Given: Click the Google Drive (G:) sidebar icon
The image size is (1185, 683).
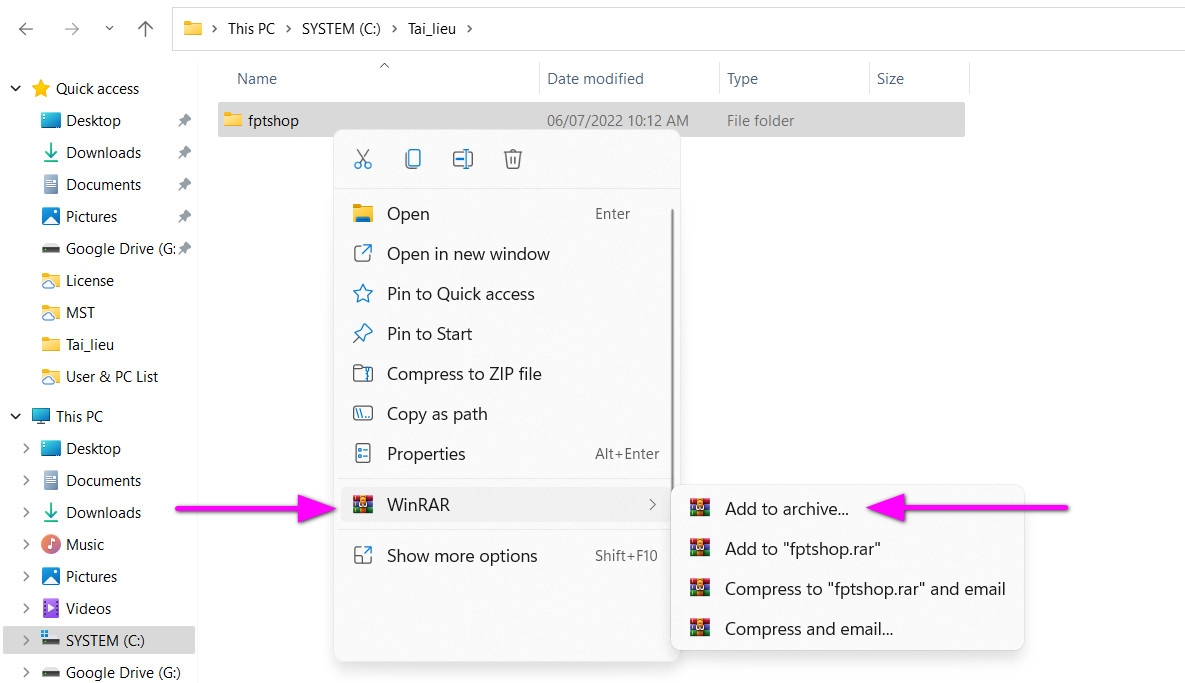Looking at the screenshot, I should coord(51,248).
